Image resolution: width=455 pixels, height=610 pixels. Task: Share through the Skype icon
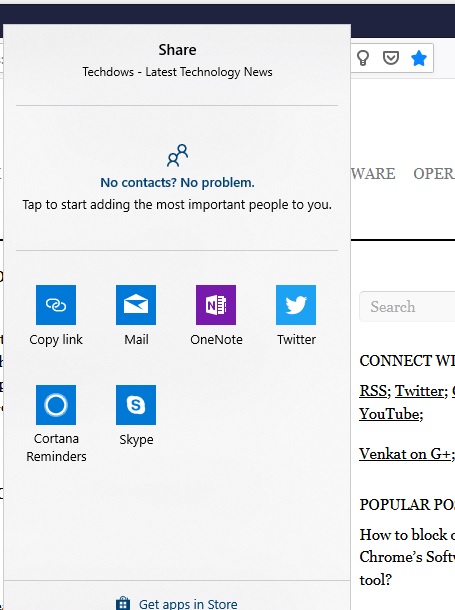coord(136,405)
